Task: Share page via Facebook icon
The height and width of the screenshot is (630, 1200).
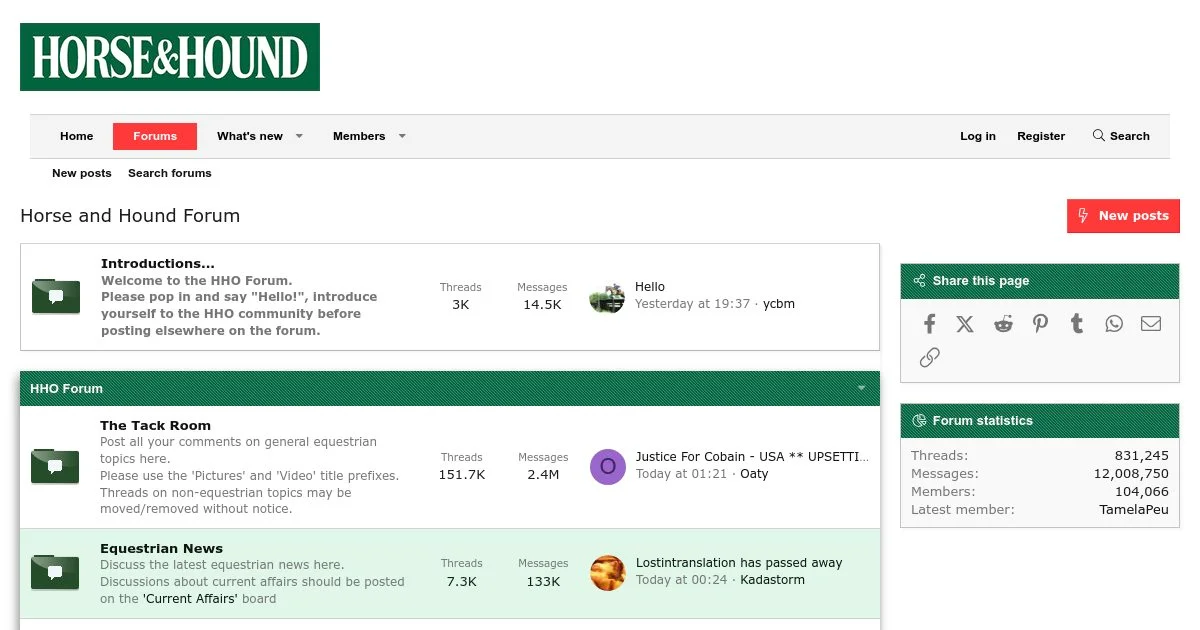Action: click(x=929, y=324)
